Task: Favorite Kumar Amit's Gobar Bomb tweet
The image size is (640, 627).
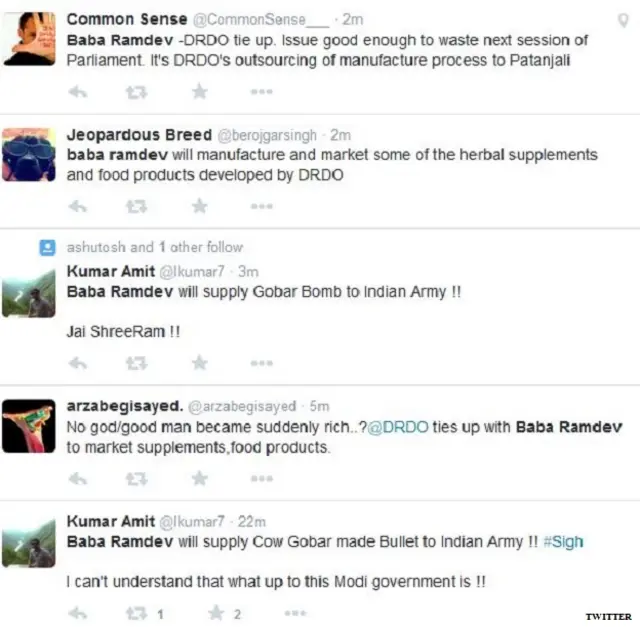Action: pyautogui.click(x=200, y=362)
